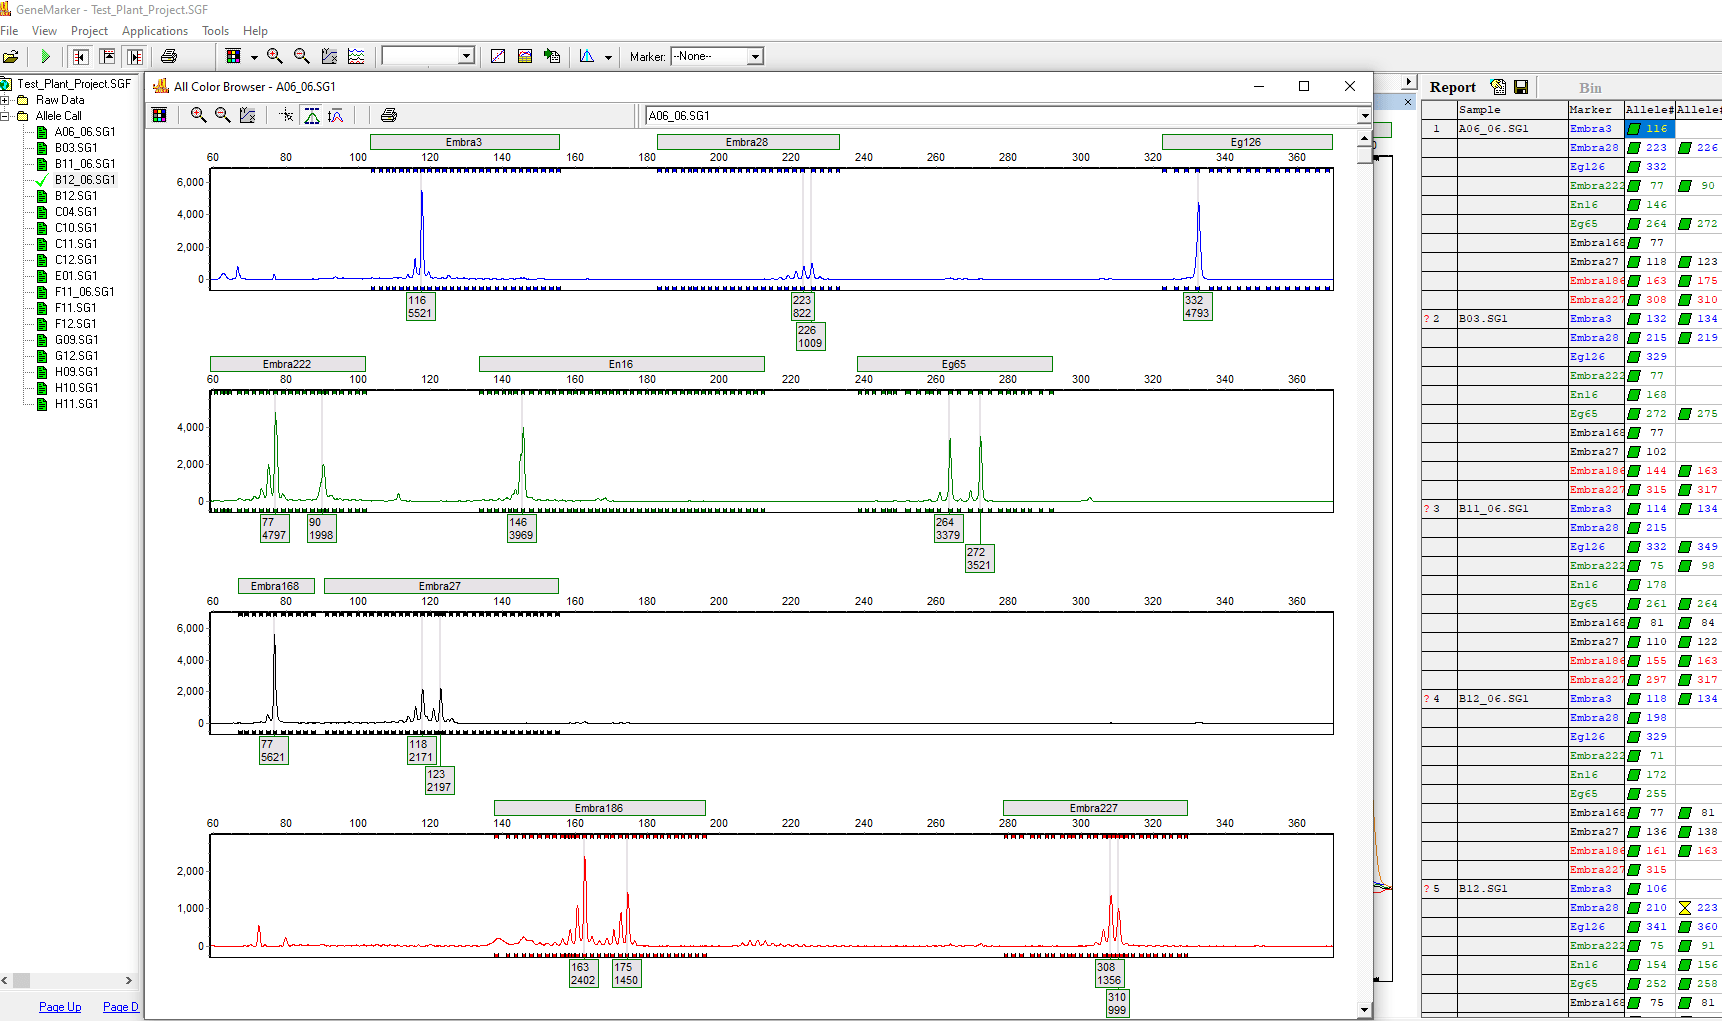Screen dimensions: 1722x1021
Task: Open the Marker dropdown showing --None--
Action: click(x=755, y=56)
